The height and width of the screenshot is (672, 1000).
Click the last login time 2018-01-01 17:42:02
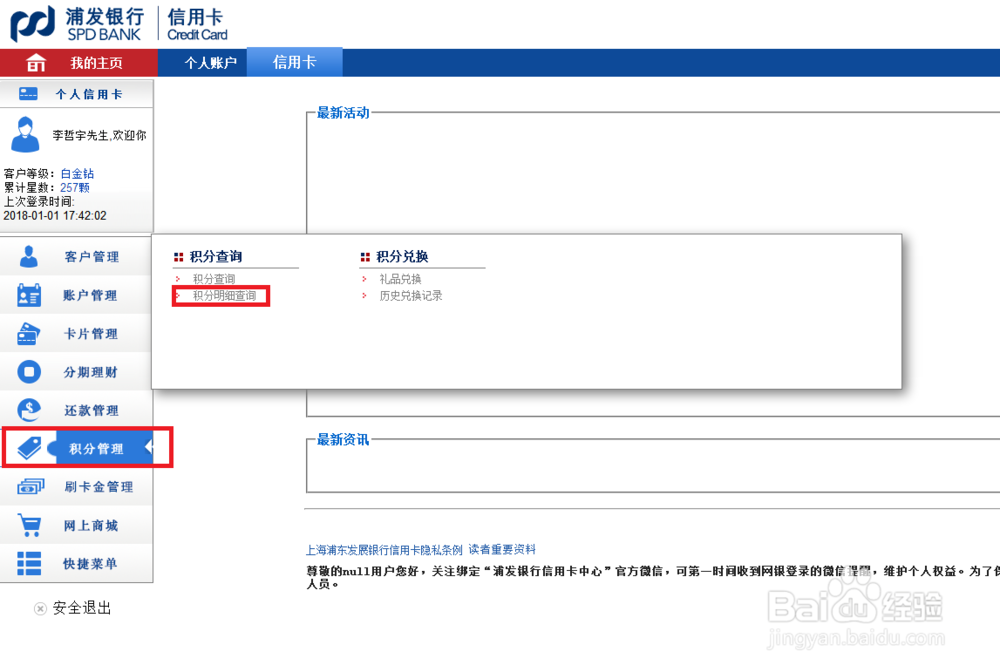[x=55, y=215]
